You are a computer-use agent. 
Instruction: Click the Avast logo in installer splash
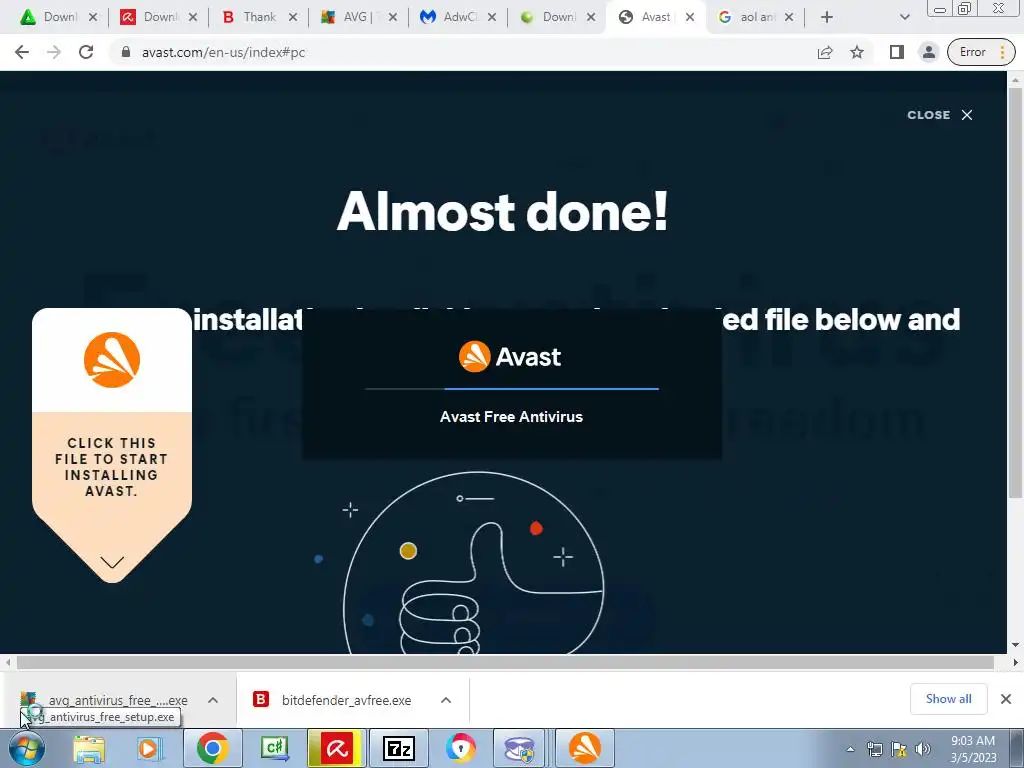point(510,357)
